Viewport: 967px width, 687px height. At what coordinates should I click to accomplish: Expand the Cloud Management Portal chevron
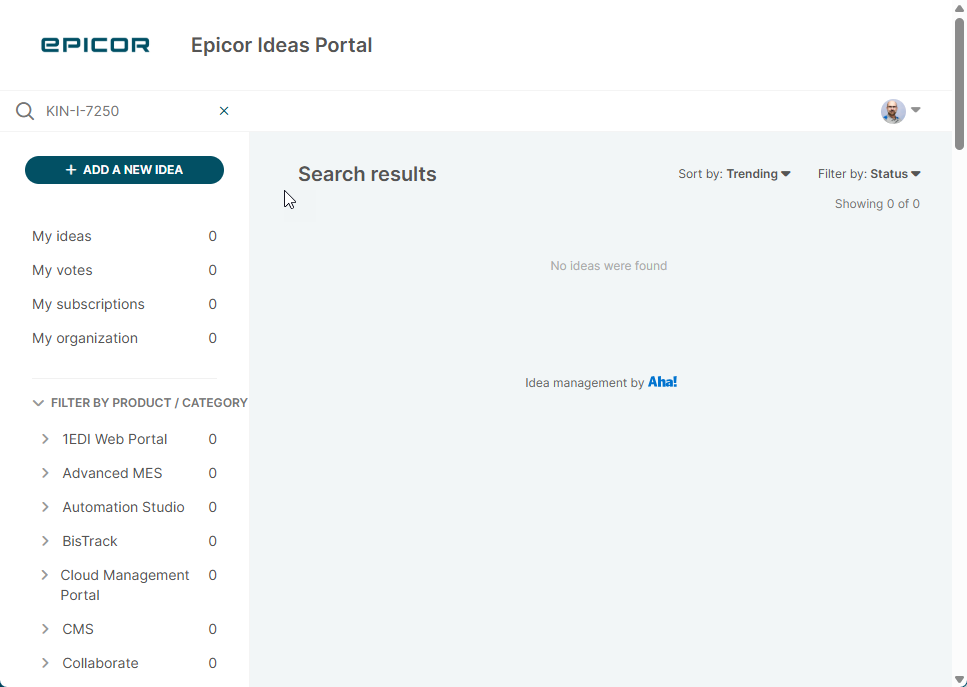[45, 575]
